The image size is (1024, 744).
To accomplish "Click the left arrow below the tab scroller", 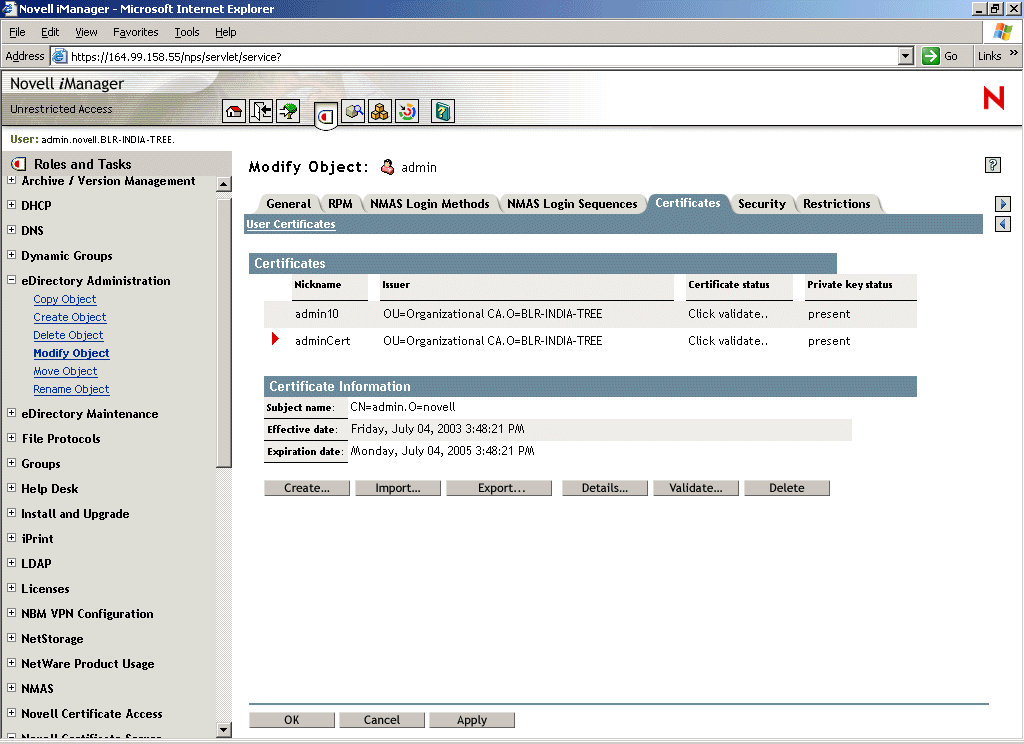I will [1003, 225].
